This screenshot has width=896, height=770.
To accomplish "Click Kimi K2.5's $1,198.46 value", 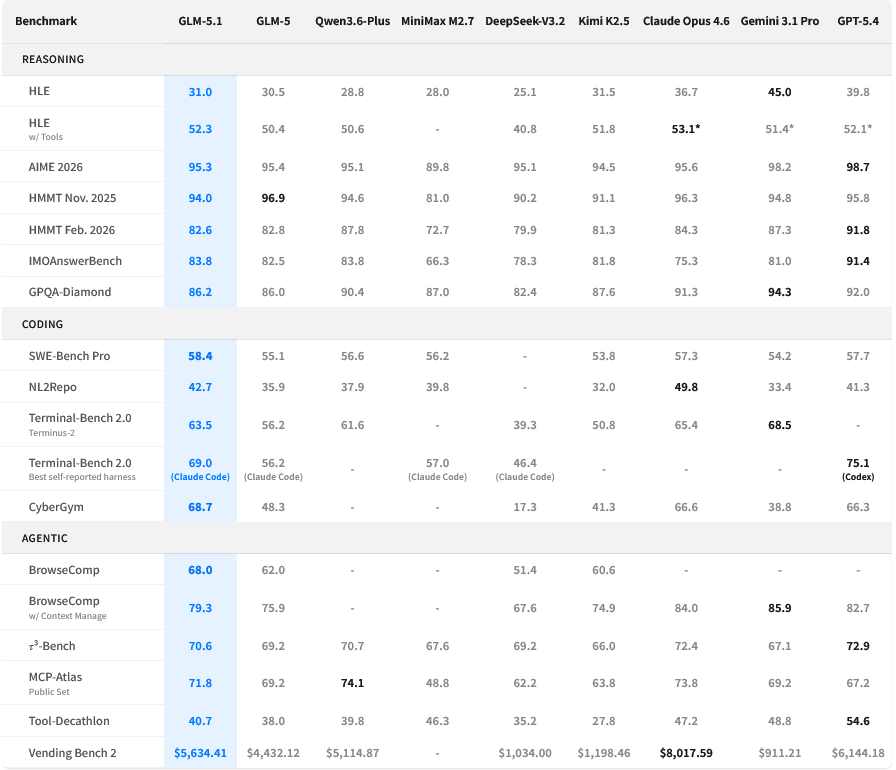I will click(x=603, y=753).
